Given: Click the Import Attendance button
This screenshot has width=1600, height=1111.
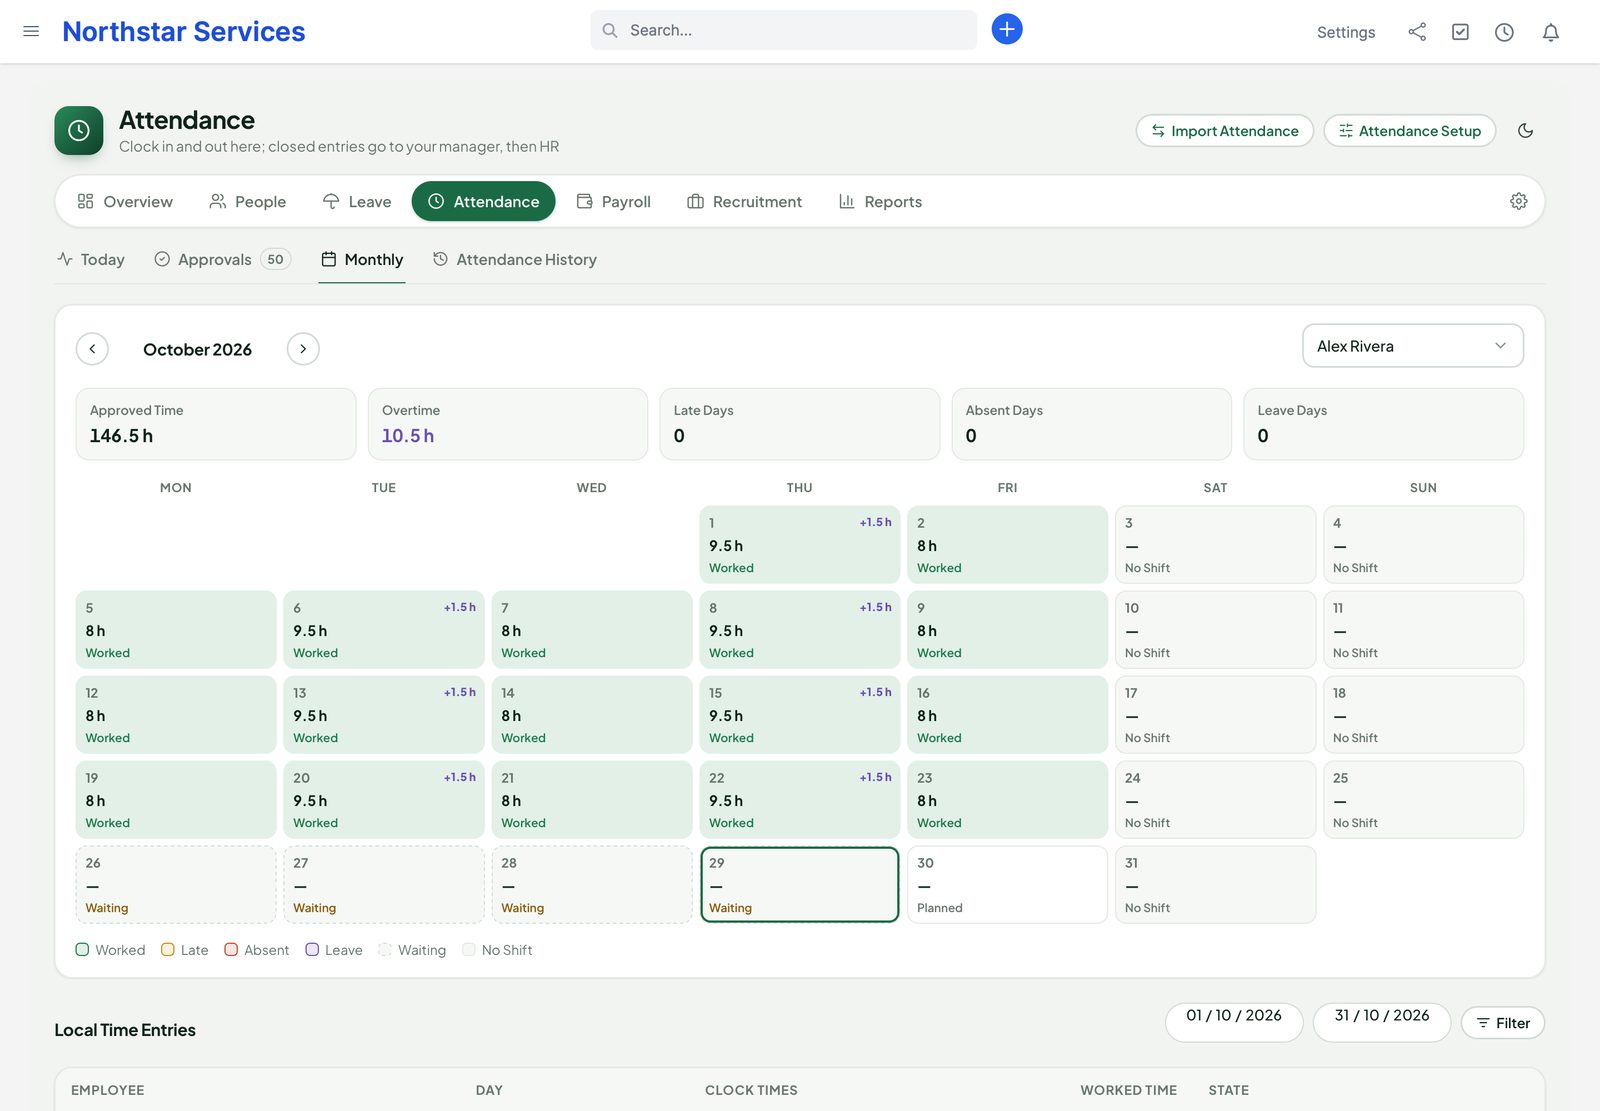Looking at the screenshot, I should click(1224, 131).
